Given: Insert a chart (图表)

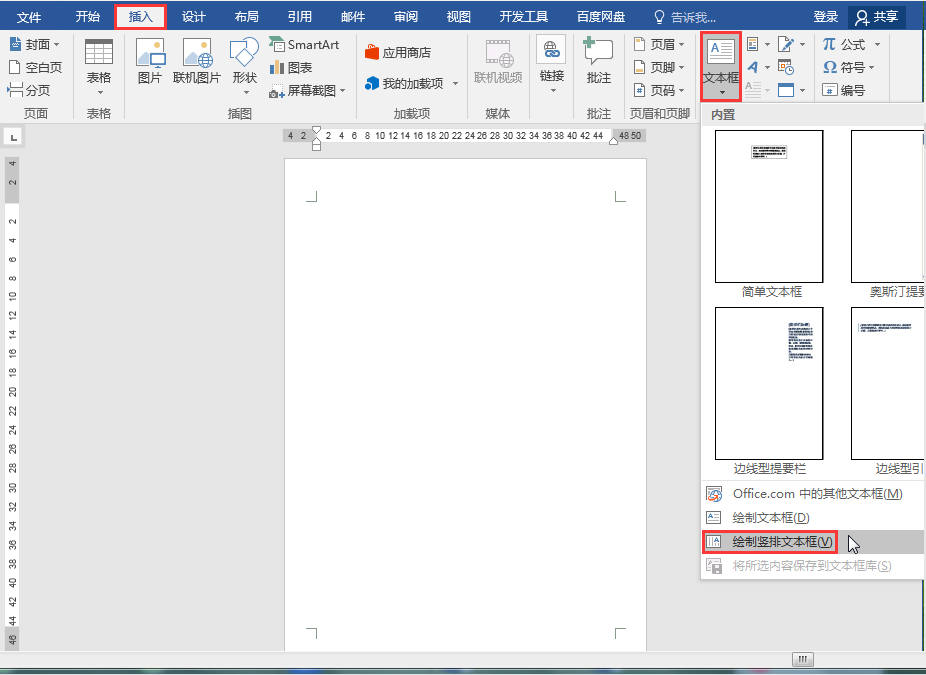Looking at the screenshot, I should click(291, 67).
